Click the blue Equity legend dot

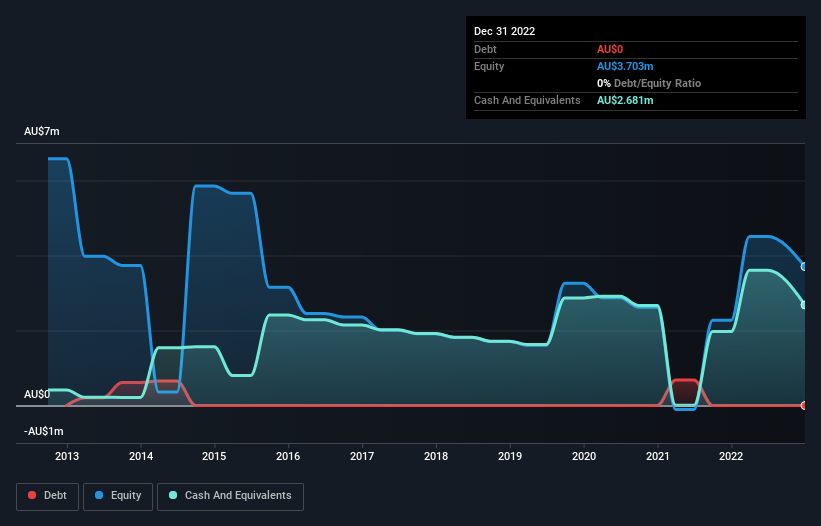pos(99,495)
